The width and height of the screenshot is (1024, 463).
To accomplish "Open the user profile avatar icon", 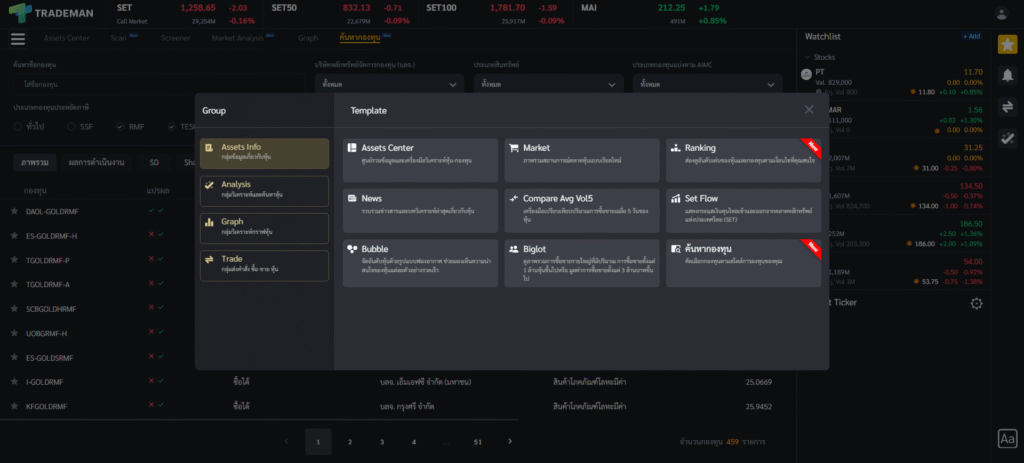I will (x=1002, y=13).
